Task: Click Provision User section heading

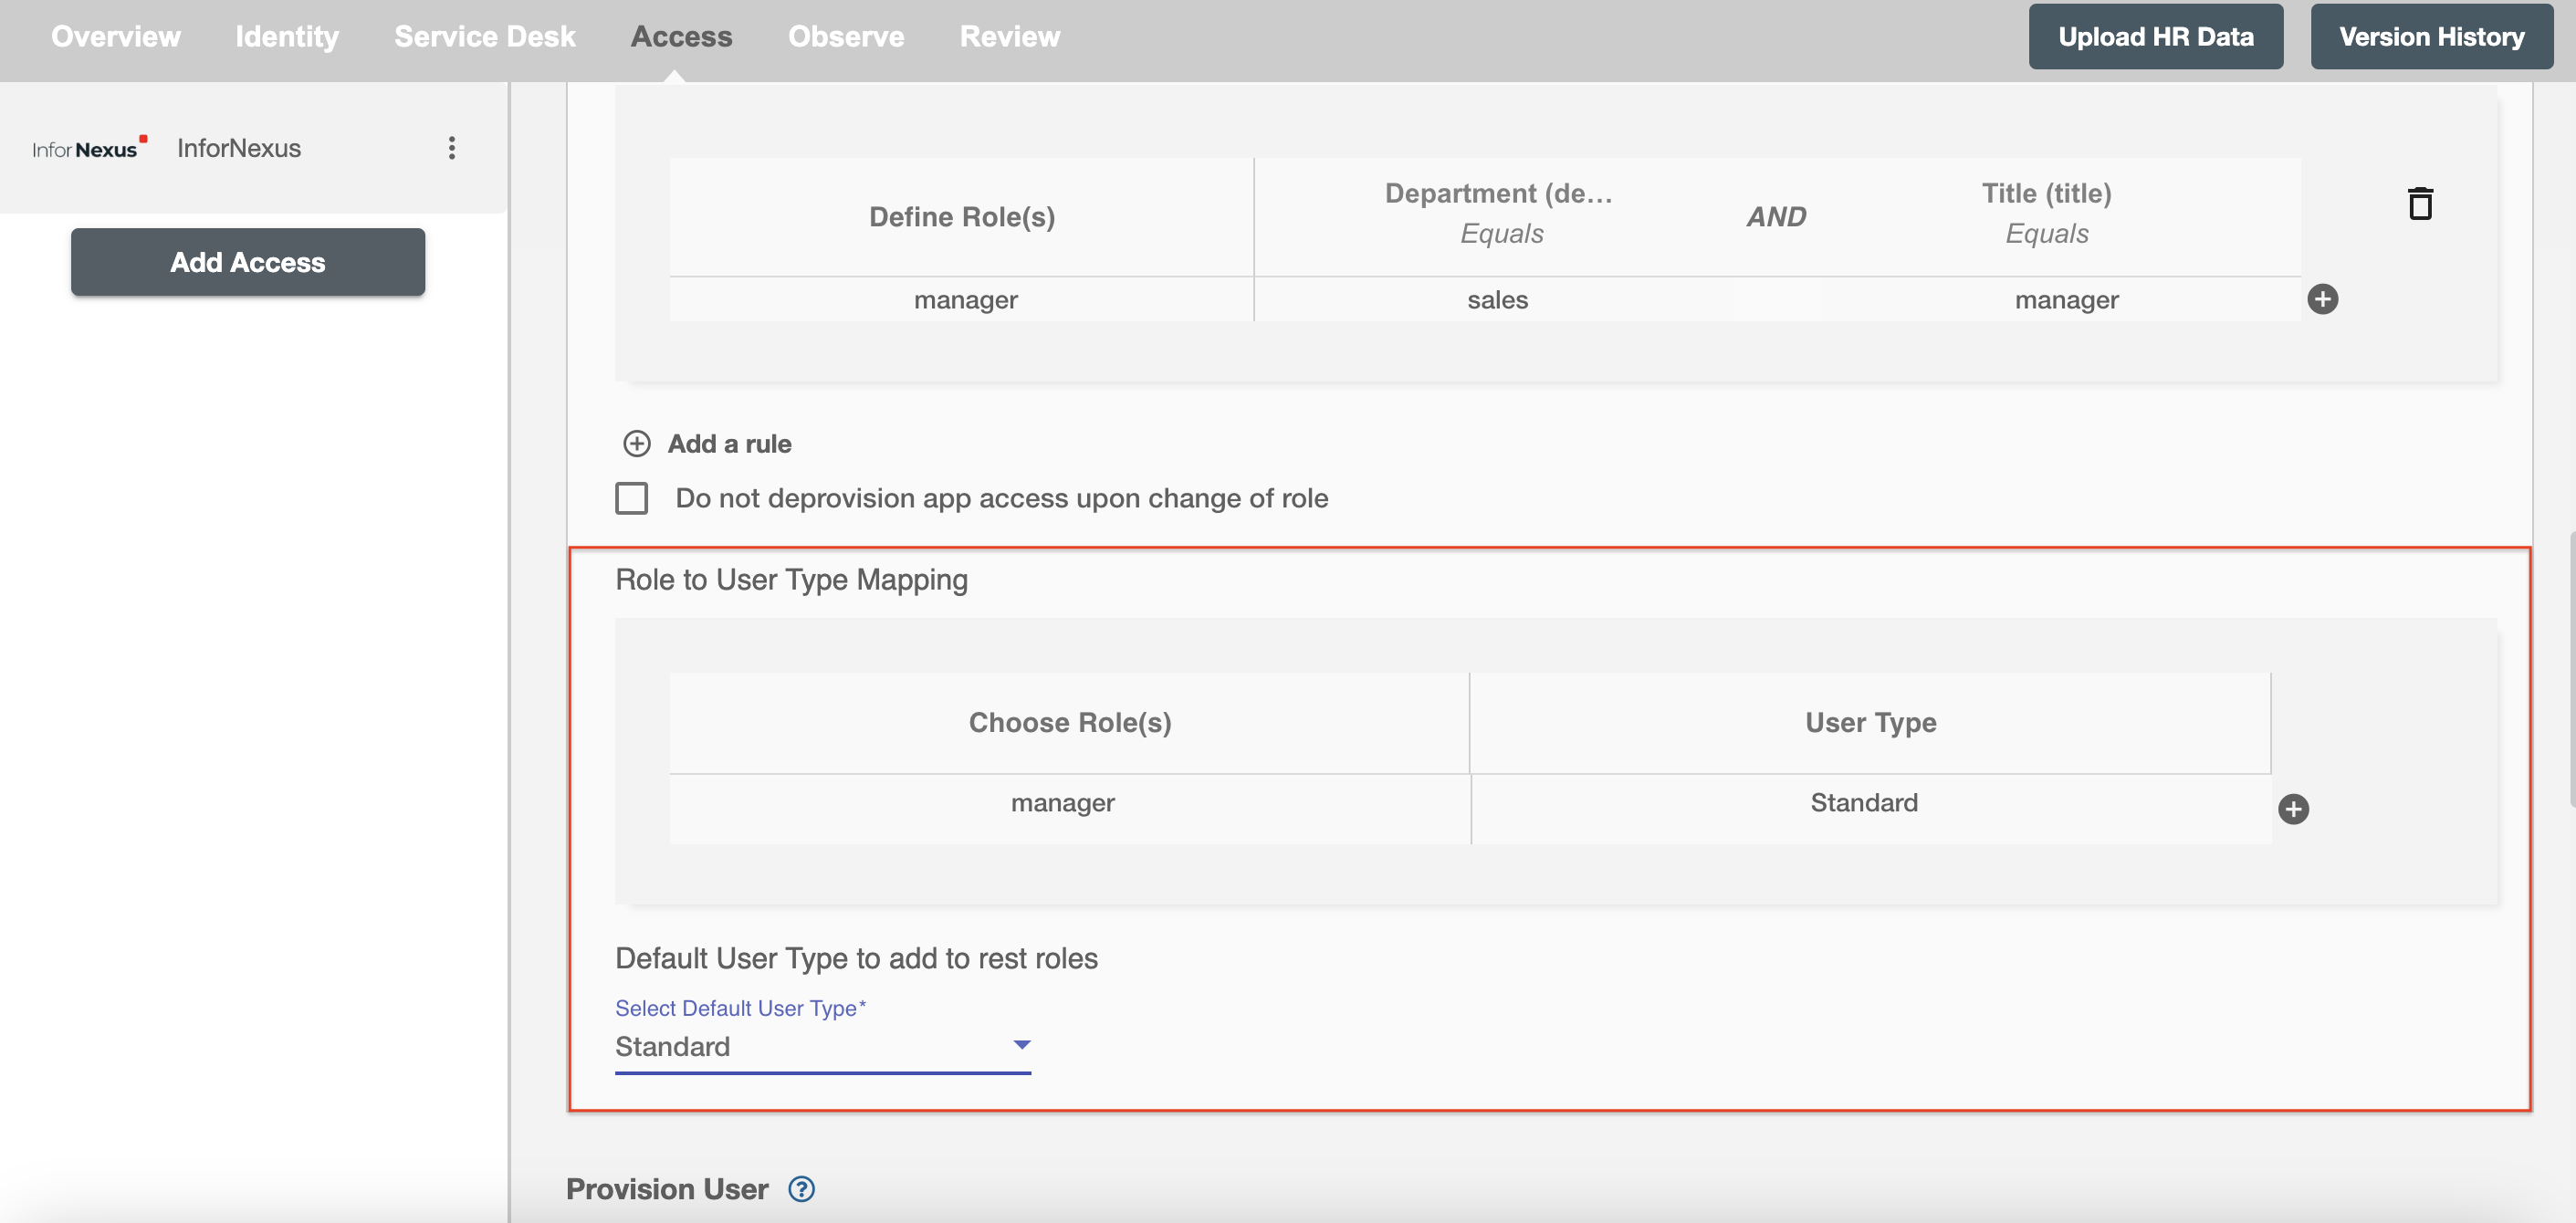Action: [667, 1189]
